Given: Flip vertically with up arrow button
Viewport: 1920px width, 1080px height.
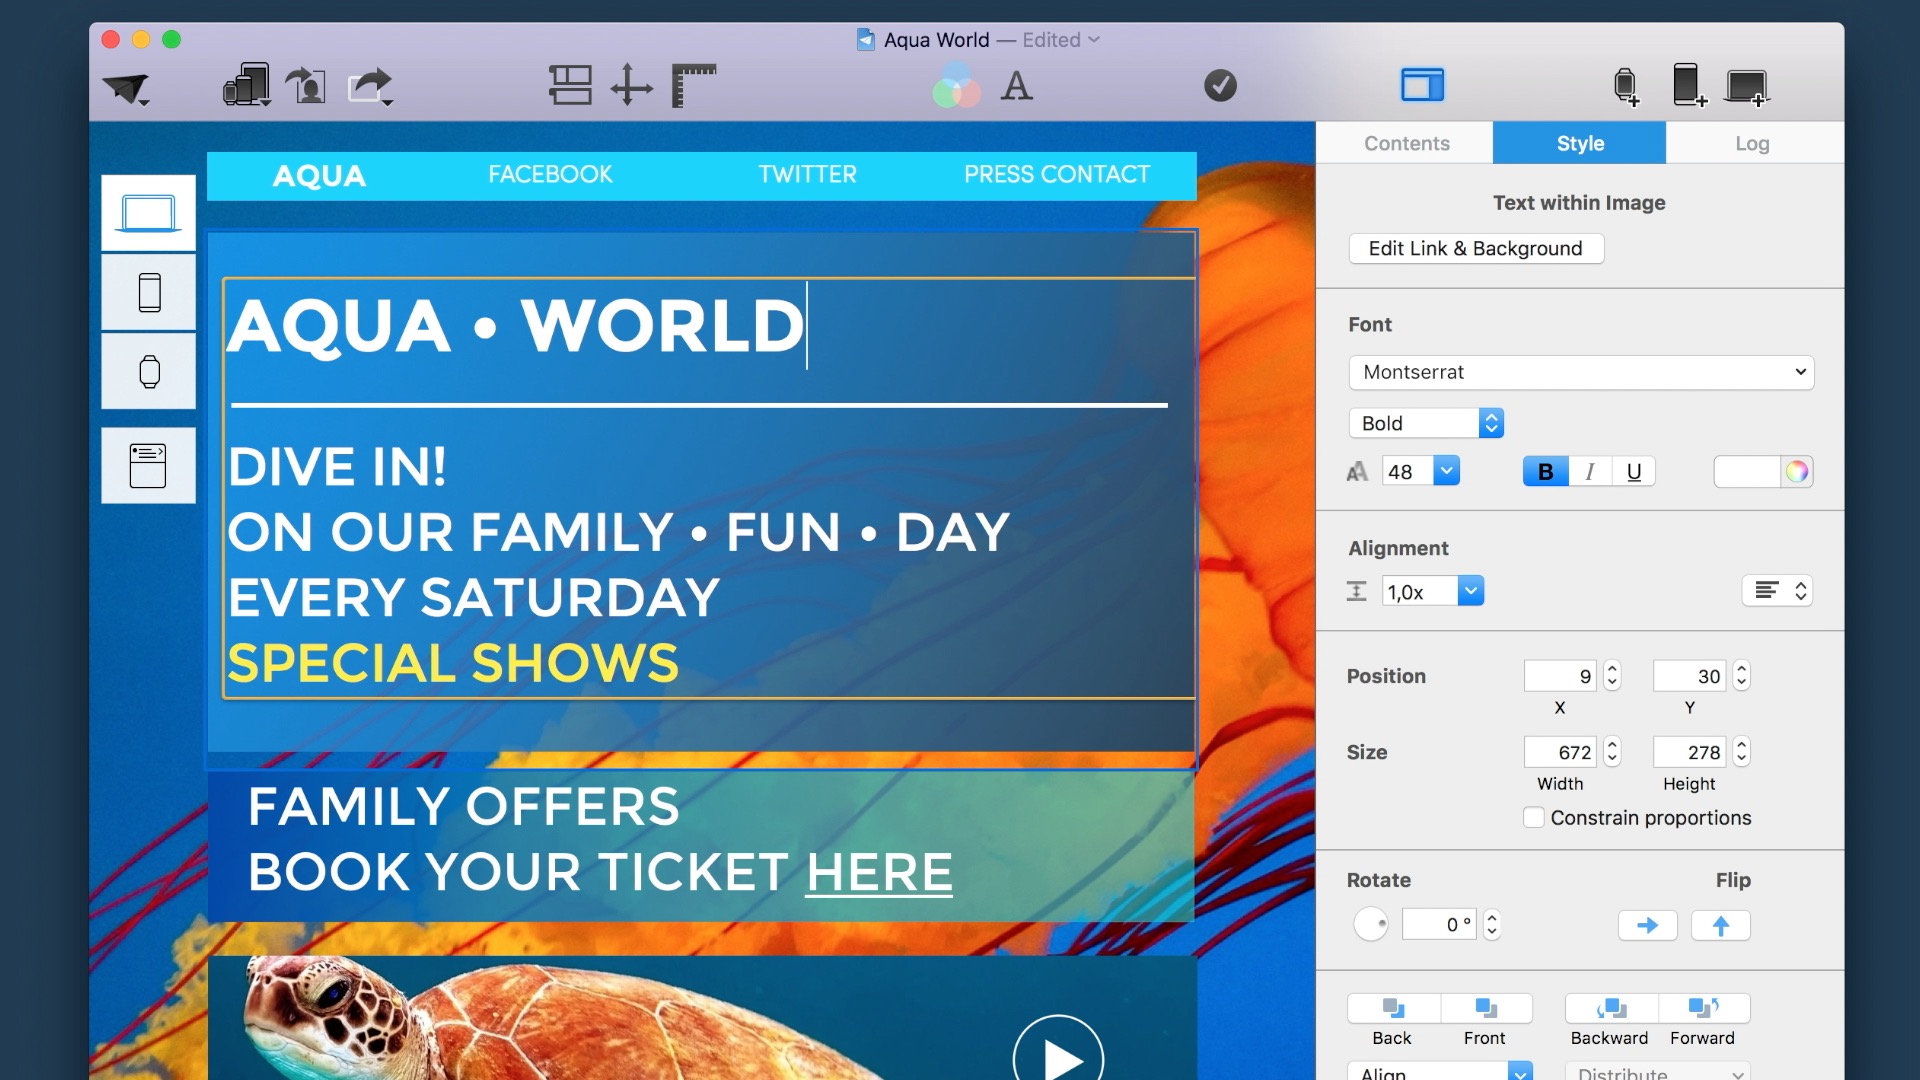Looking at the screenshot, I should pyautogui.click(x=1720, y=926).
